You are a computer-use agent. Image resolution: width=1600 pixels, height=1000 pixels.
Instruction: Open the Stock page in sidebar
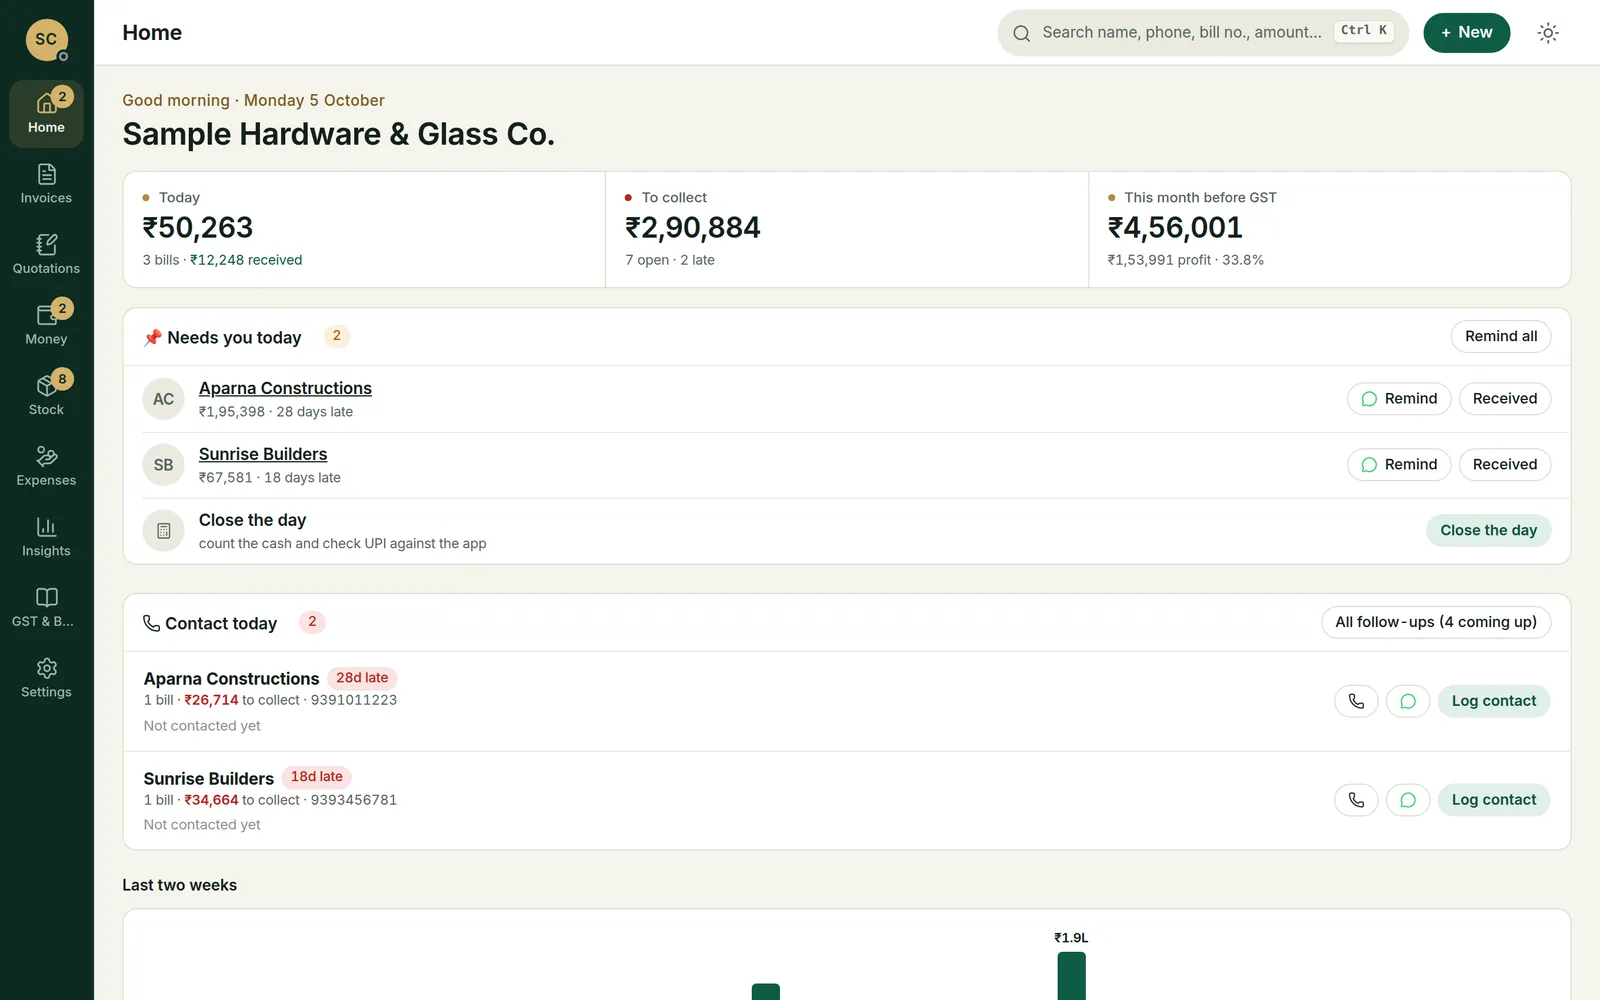click(x=46, y=396)
